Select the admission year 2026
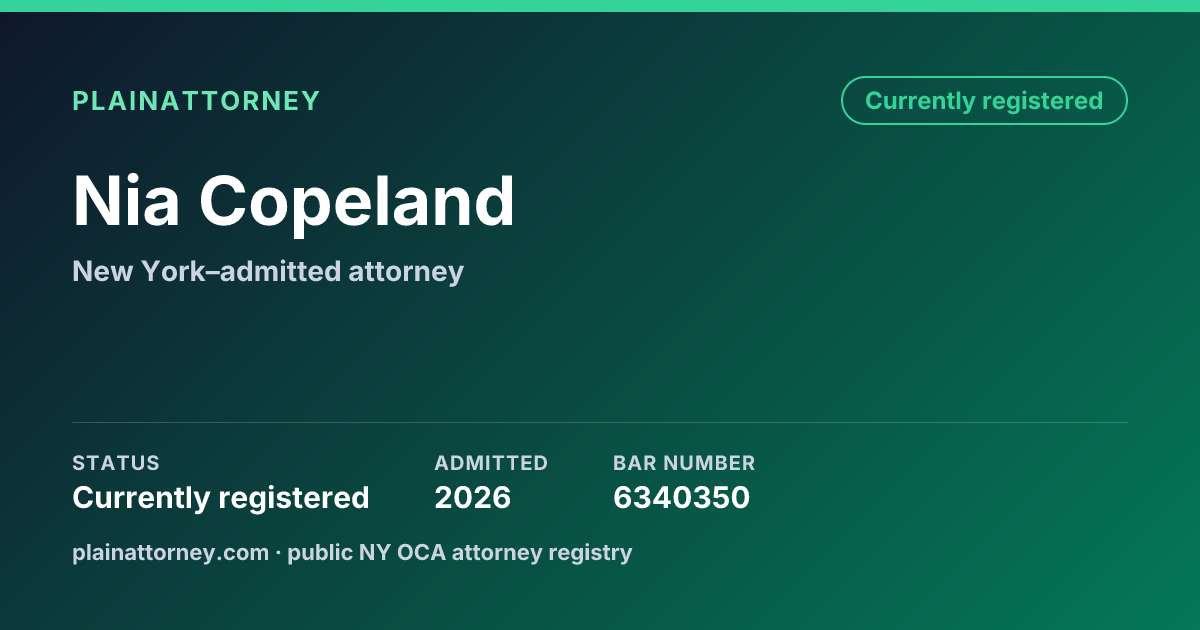The image size is (1200, 630). point(473,497)
